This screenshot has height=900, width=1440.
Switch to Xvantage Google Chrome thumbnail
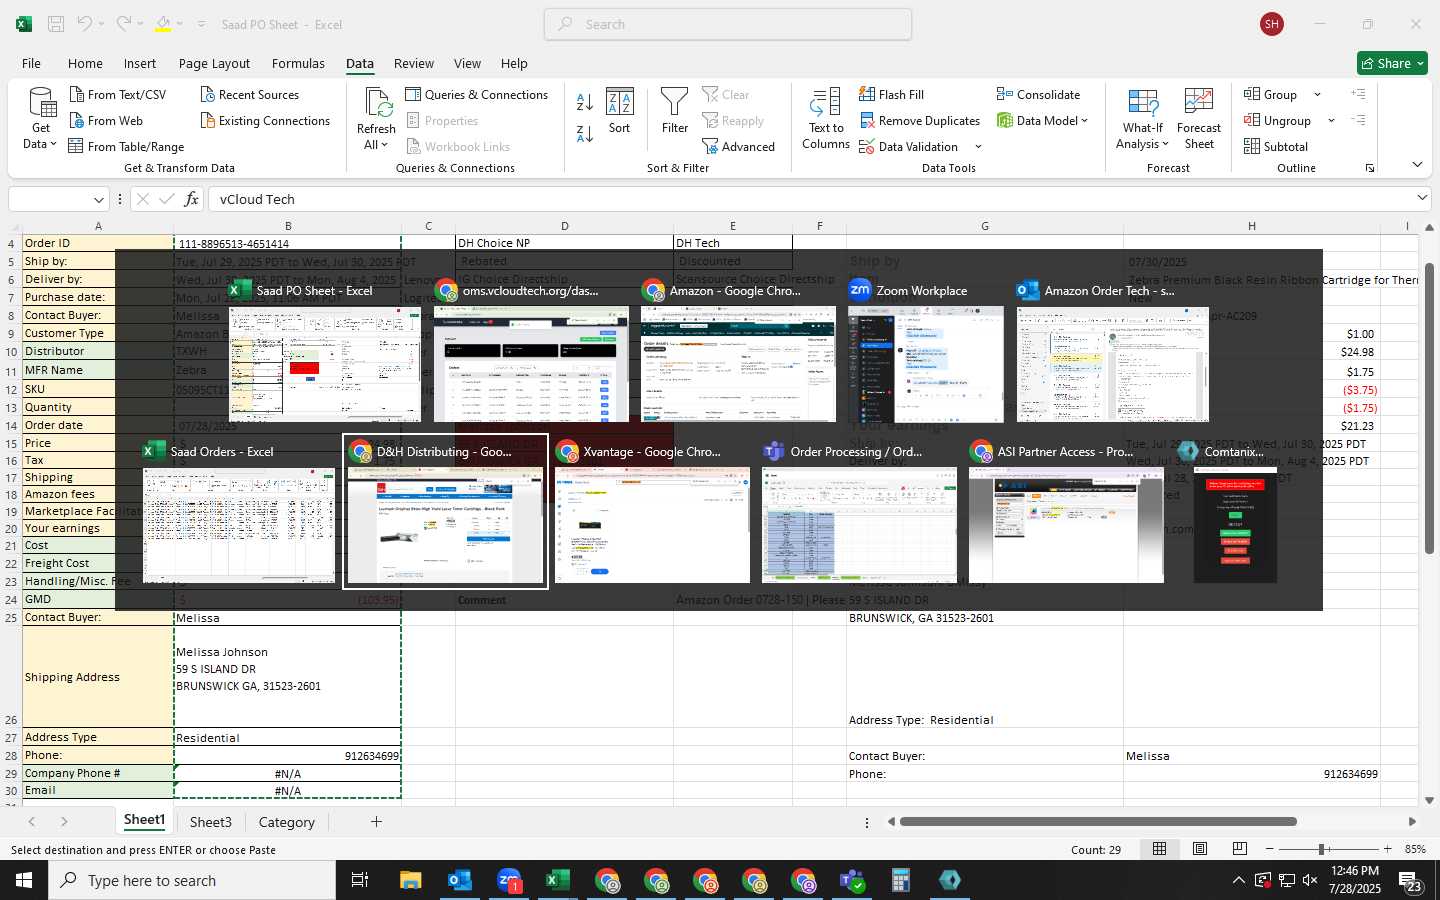[652, 512]
